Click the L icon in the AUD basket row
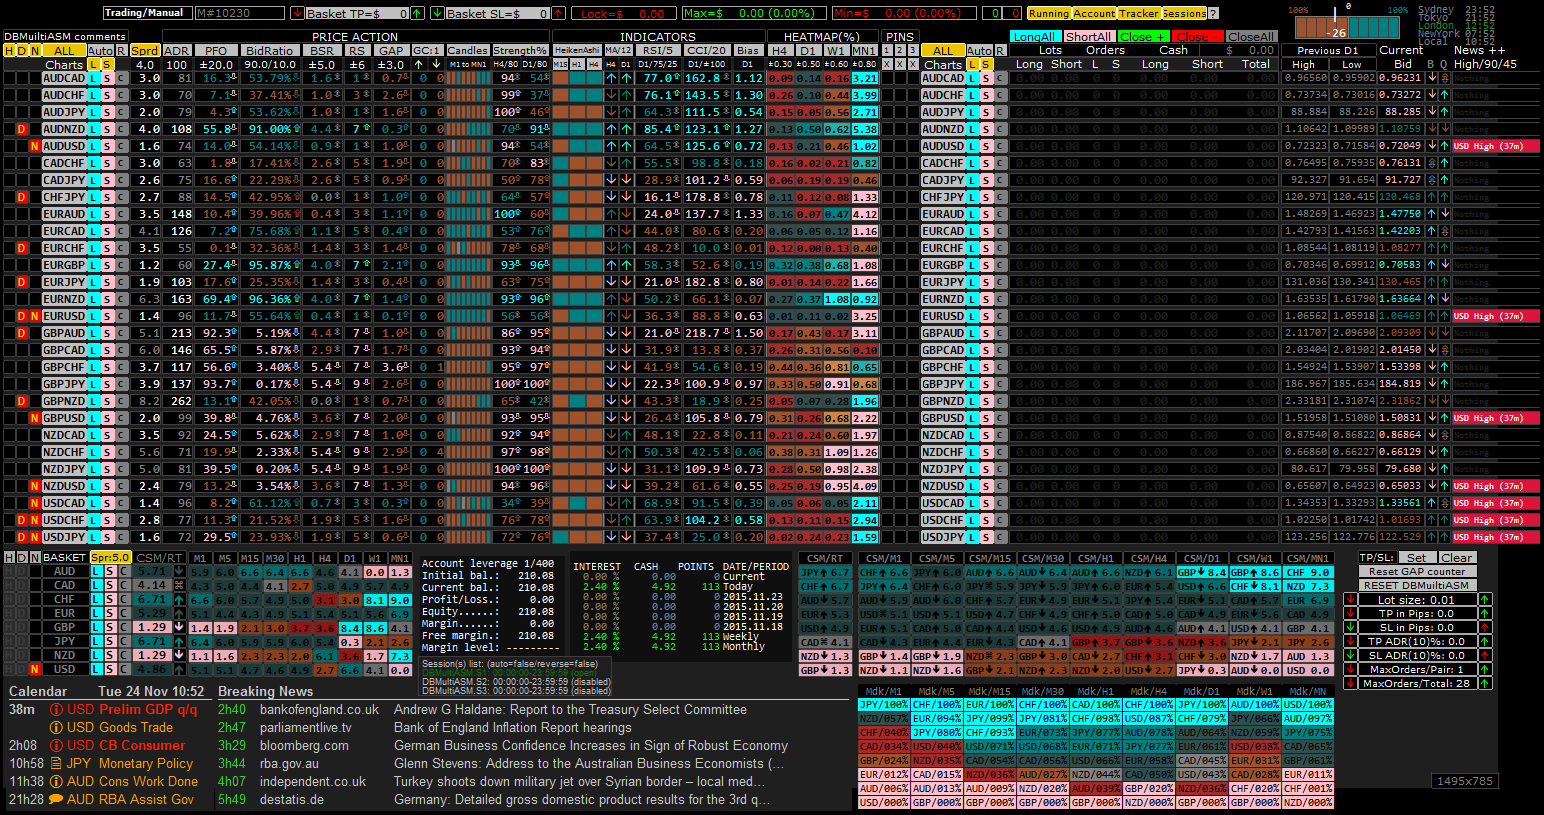The width and height of the screenshot is (1544, 815). [x=96, y=572]
